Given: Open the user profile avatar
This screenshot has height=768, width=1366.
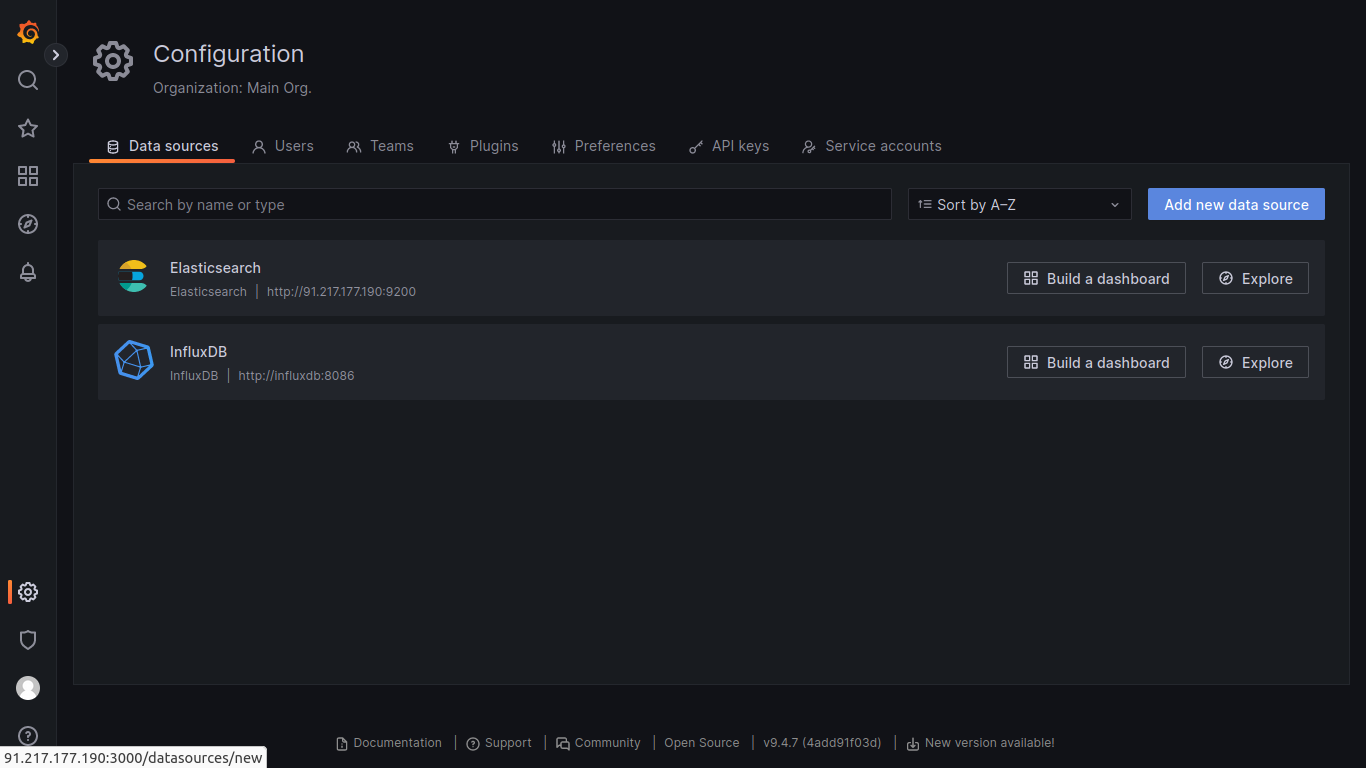Looking at the screenshot, I should tap(28, 688).
